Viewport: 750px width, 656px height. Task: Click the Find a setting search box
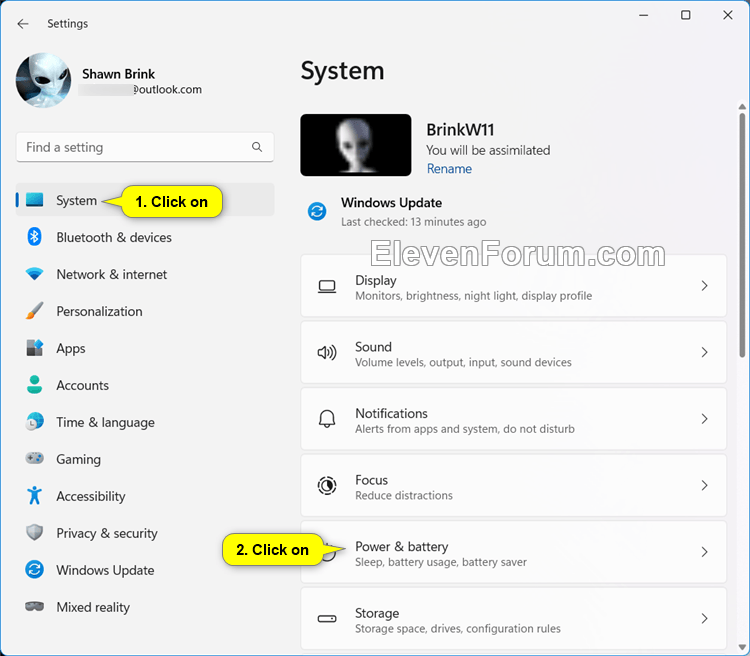(x=145, y=147)
